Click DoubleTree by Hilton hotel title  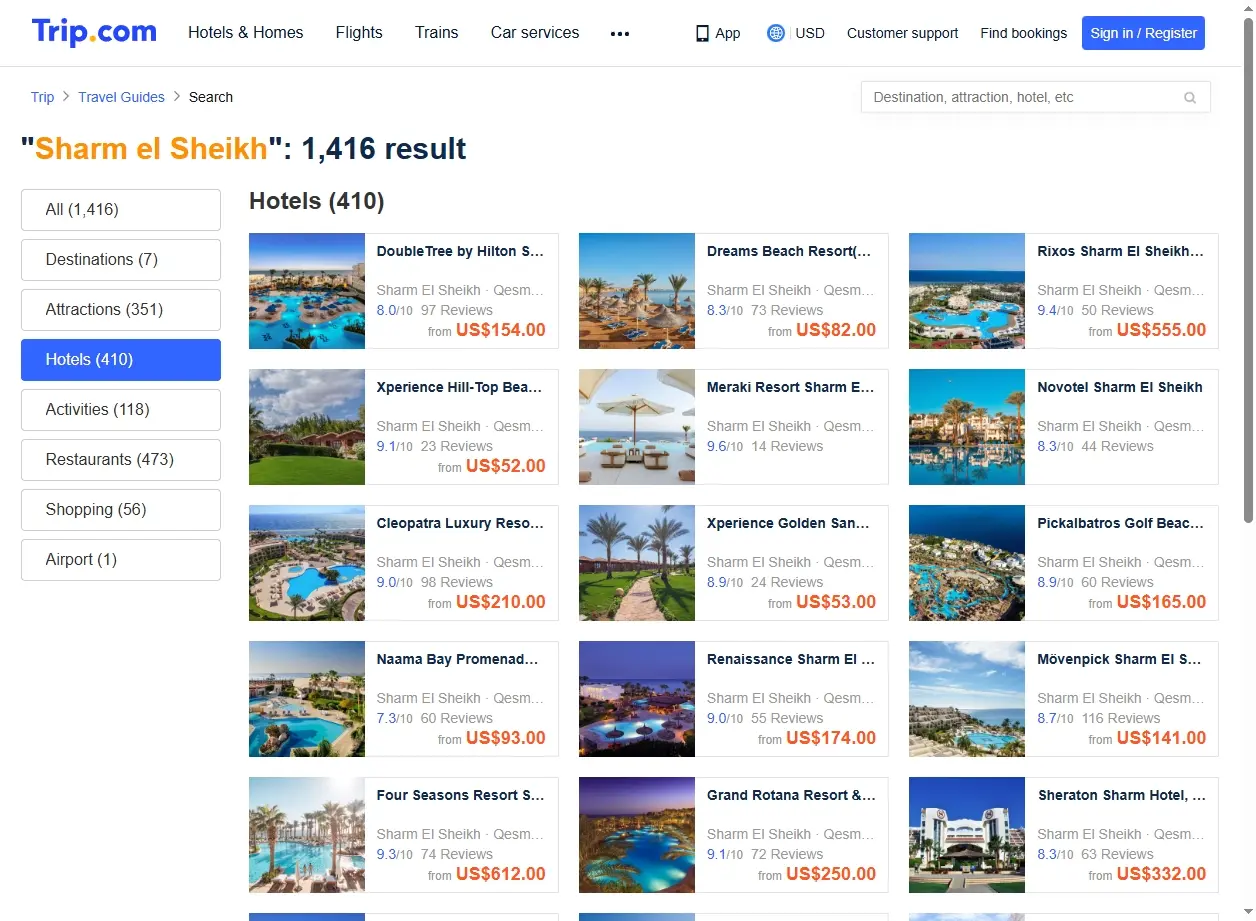(460, 251)
